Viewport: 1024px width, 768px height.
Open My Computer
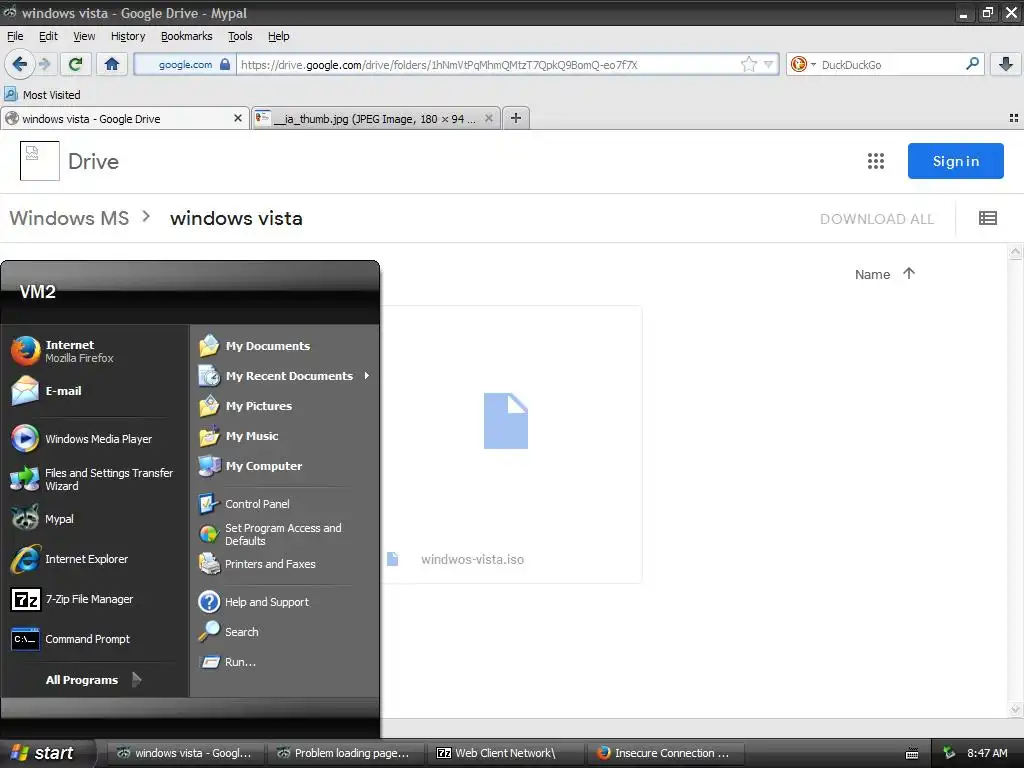pos(285,466)
